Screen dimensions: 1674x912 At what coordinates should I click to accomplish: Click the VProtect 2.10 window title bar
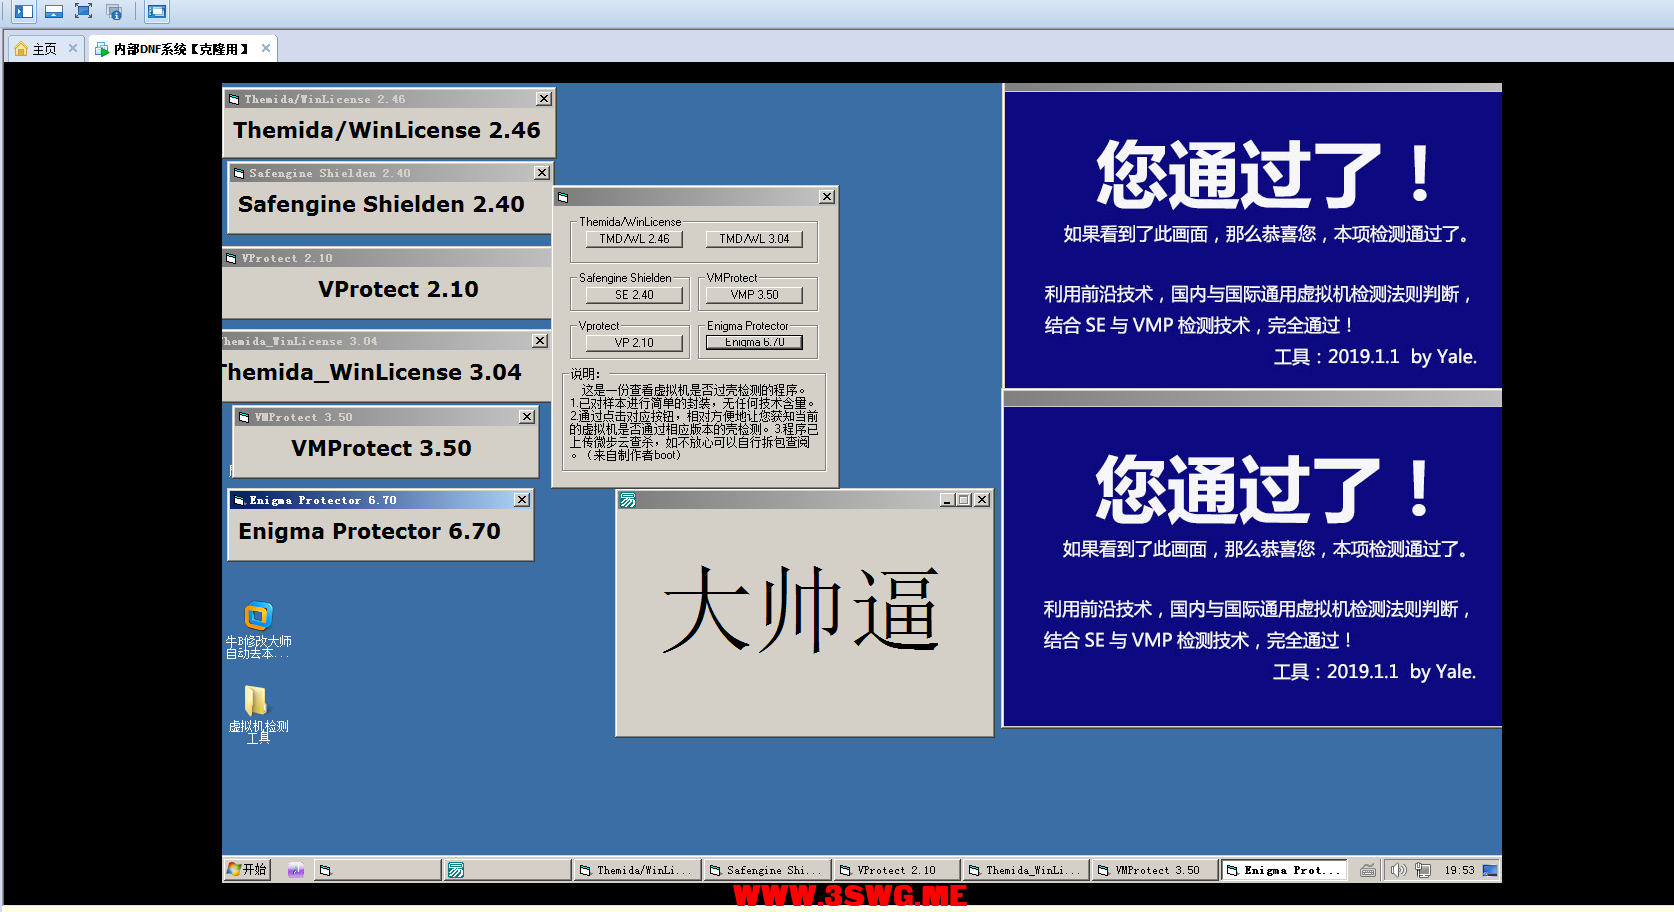386,258
